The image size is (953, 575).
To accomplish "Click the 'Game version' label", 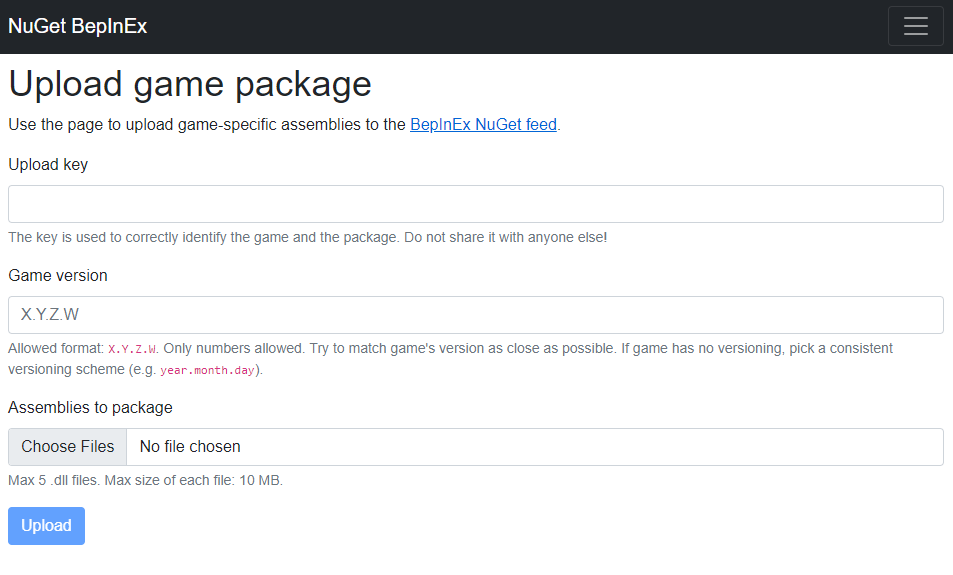I will click(x=58, y=275).
